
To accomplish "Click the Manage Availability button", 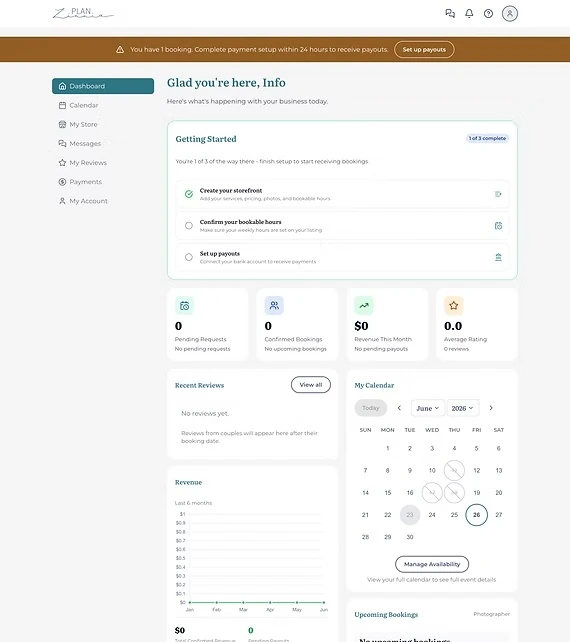I will pos(432,564).
